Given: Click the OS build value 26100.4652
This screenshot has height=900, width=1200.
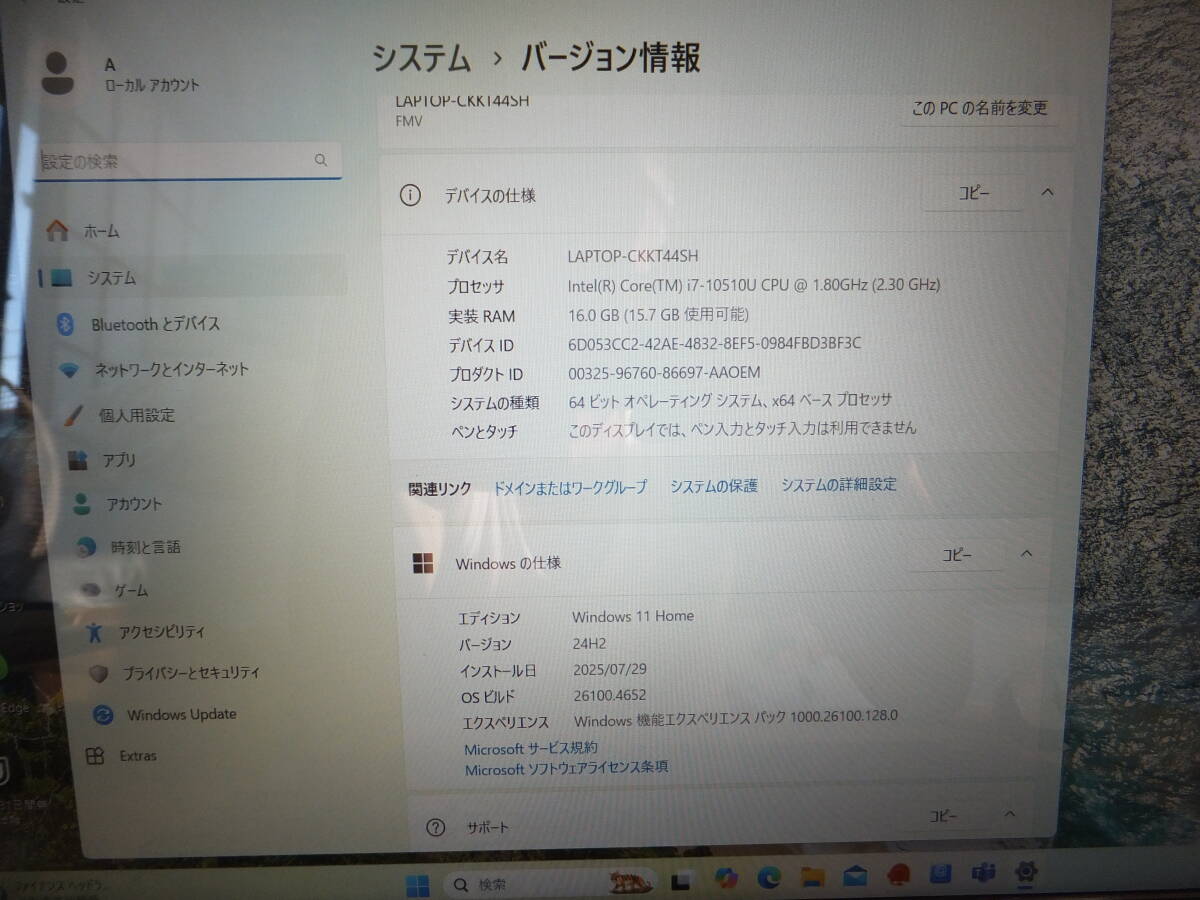Looking at the screenshot, I should tap(610, 695).
